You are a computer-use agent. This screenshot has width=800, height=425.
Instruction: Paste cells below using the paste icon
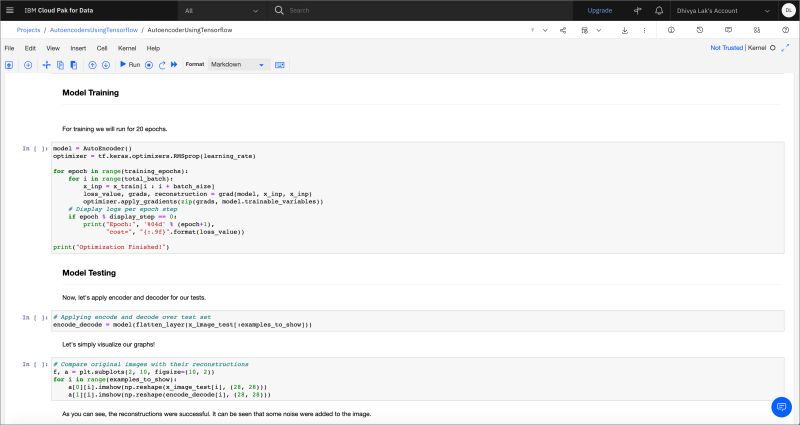pyautogui.click(x=73, y=65)
